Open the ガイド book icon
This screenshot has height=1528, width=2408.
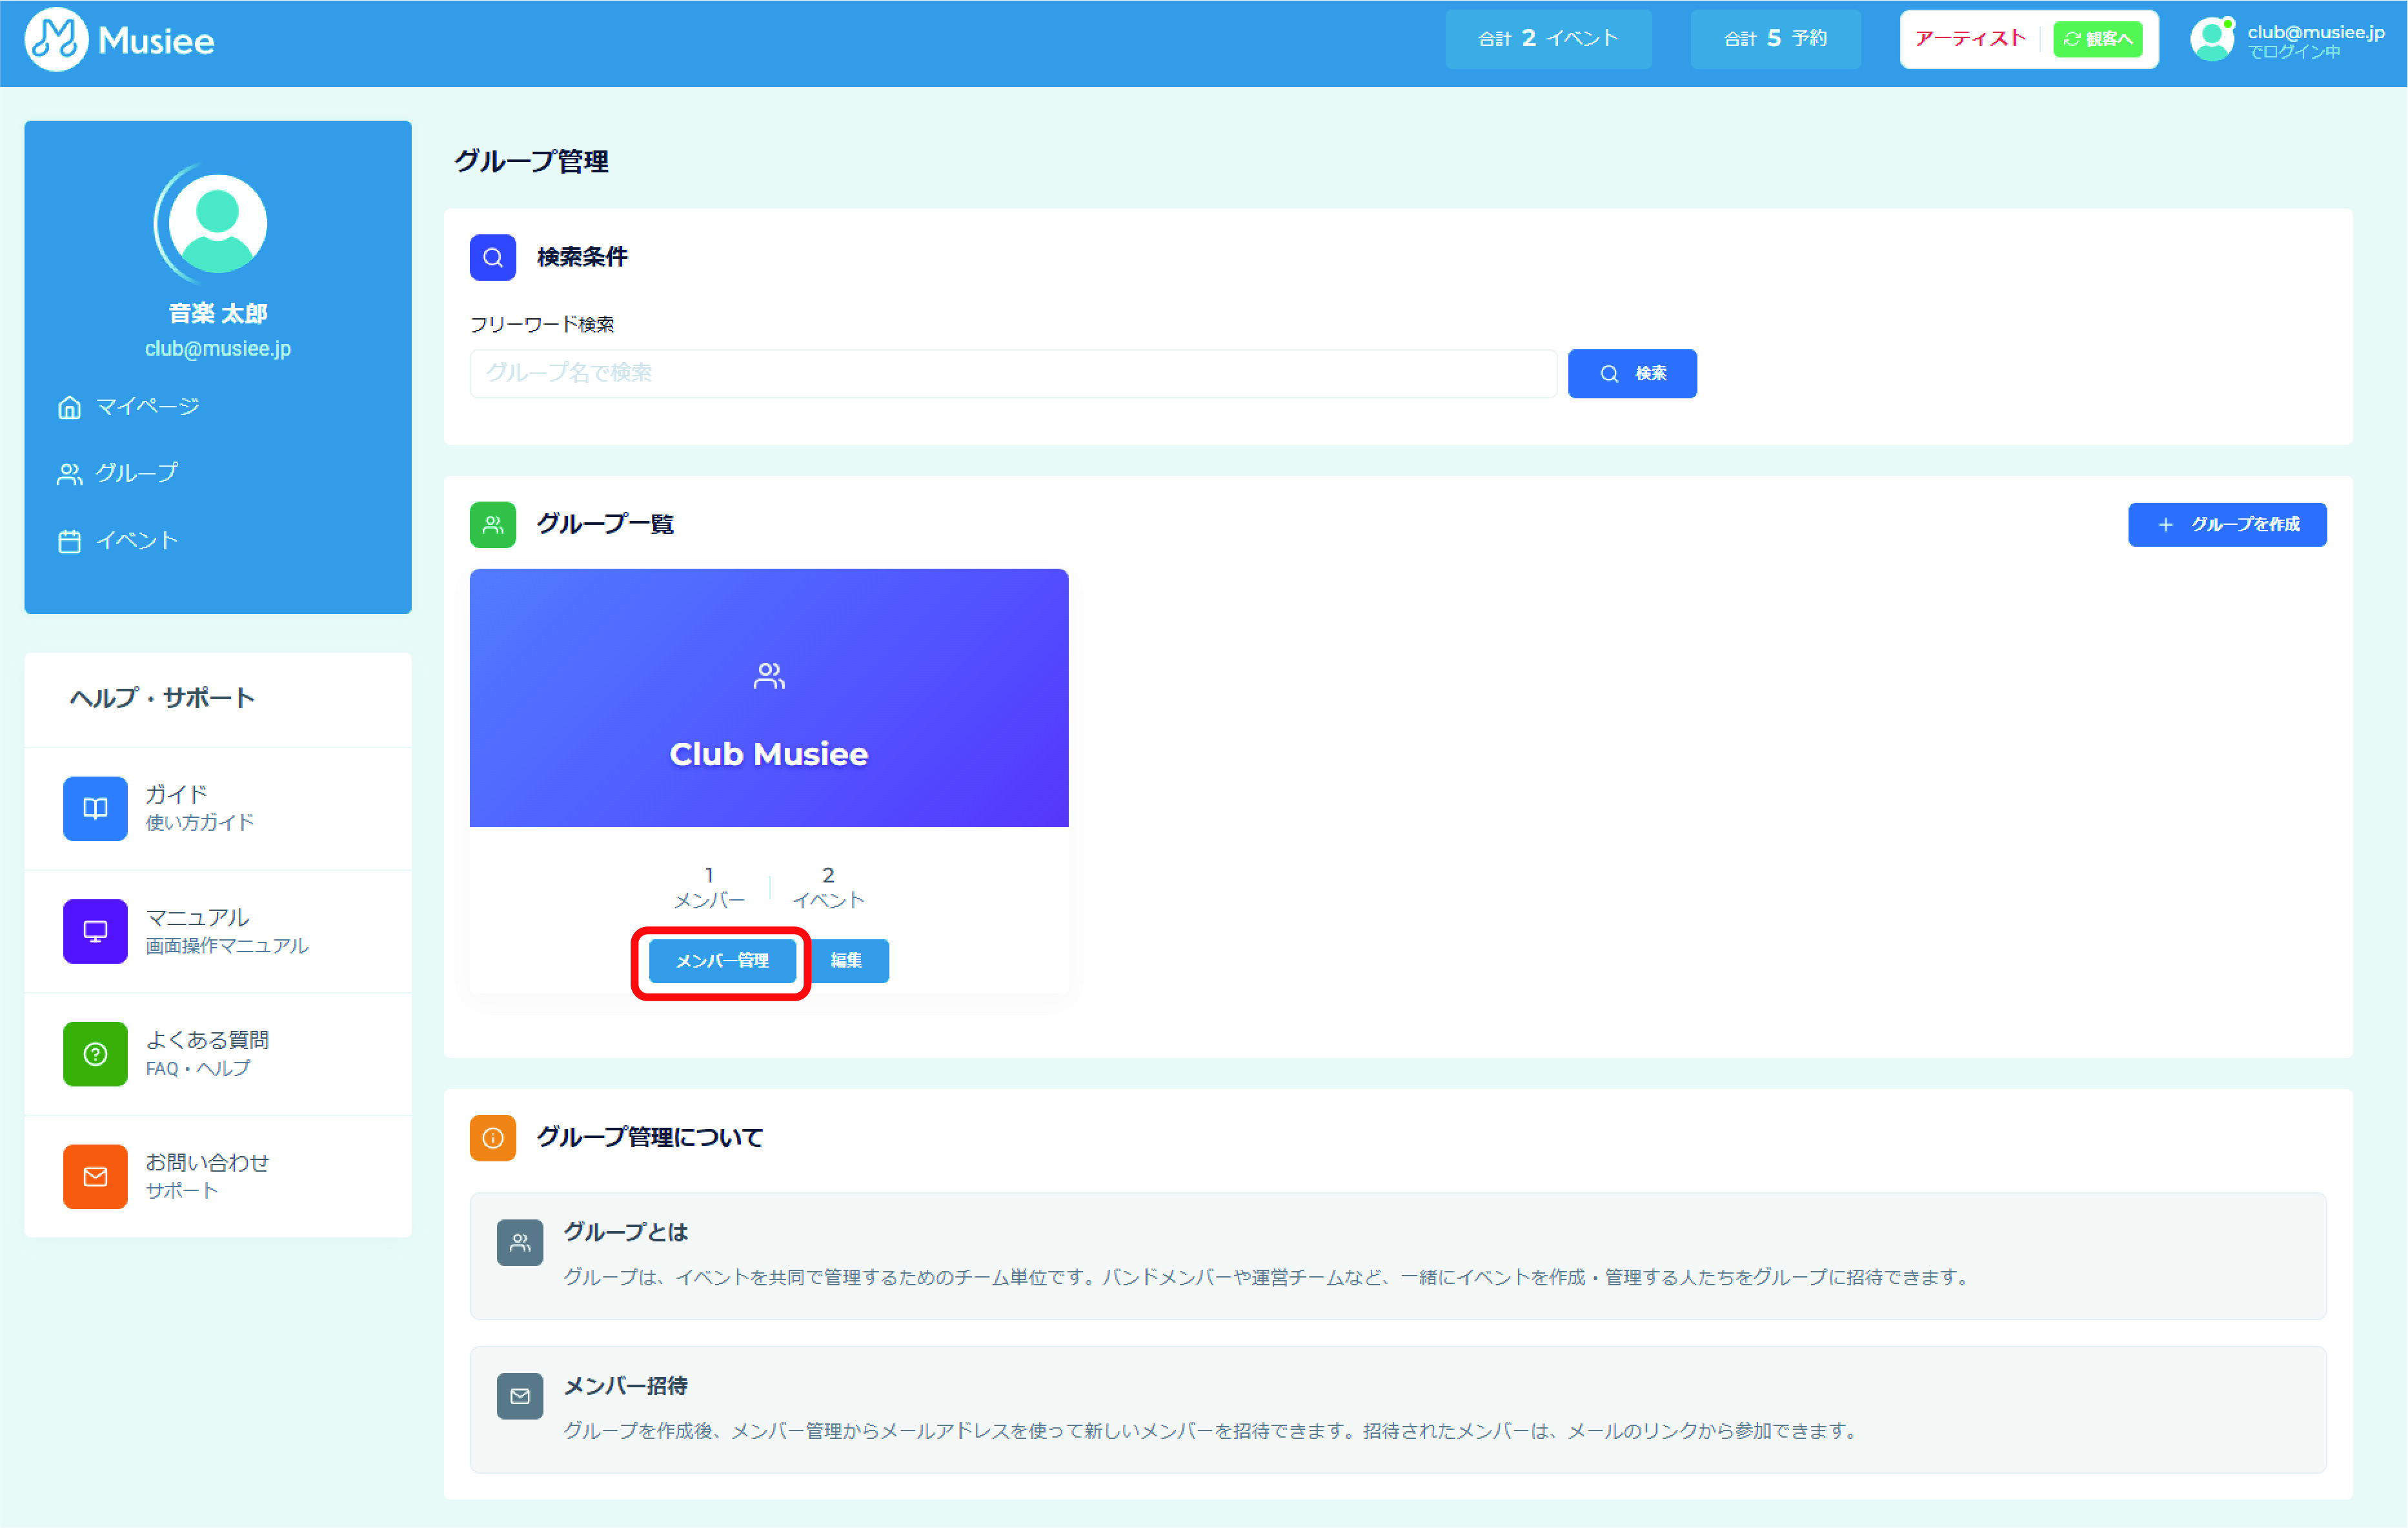pos(95,808)
